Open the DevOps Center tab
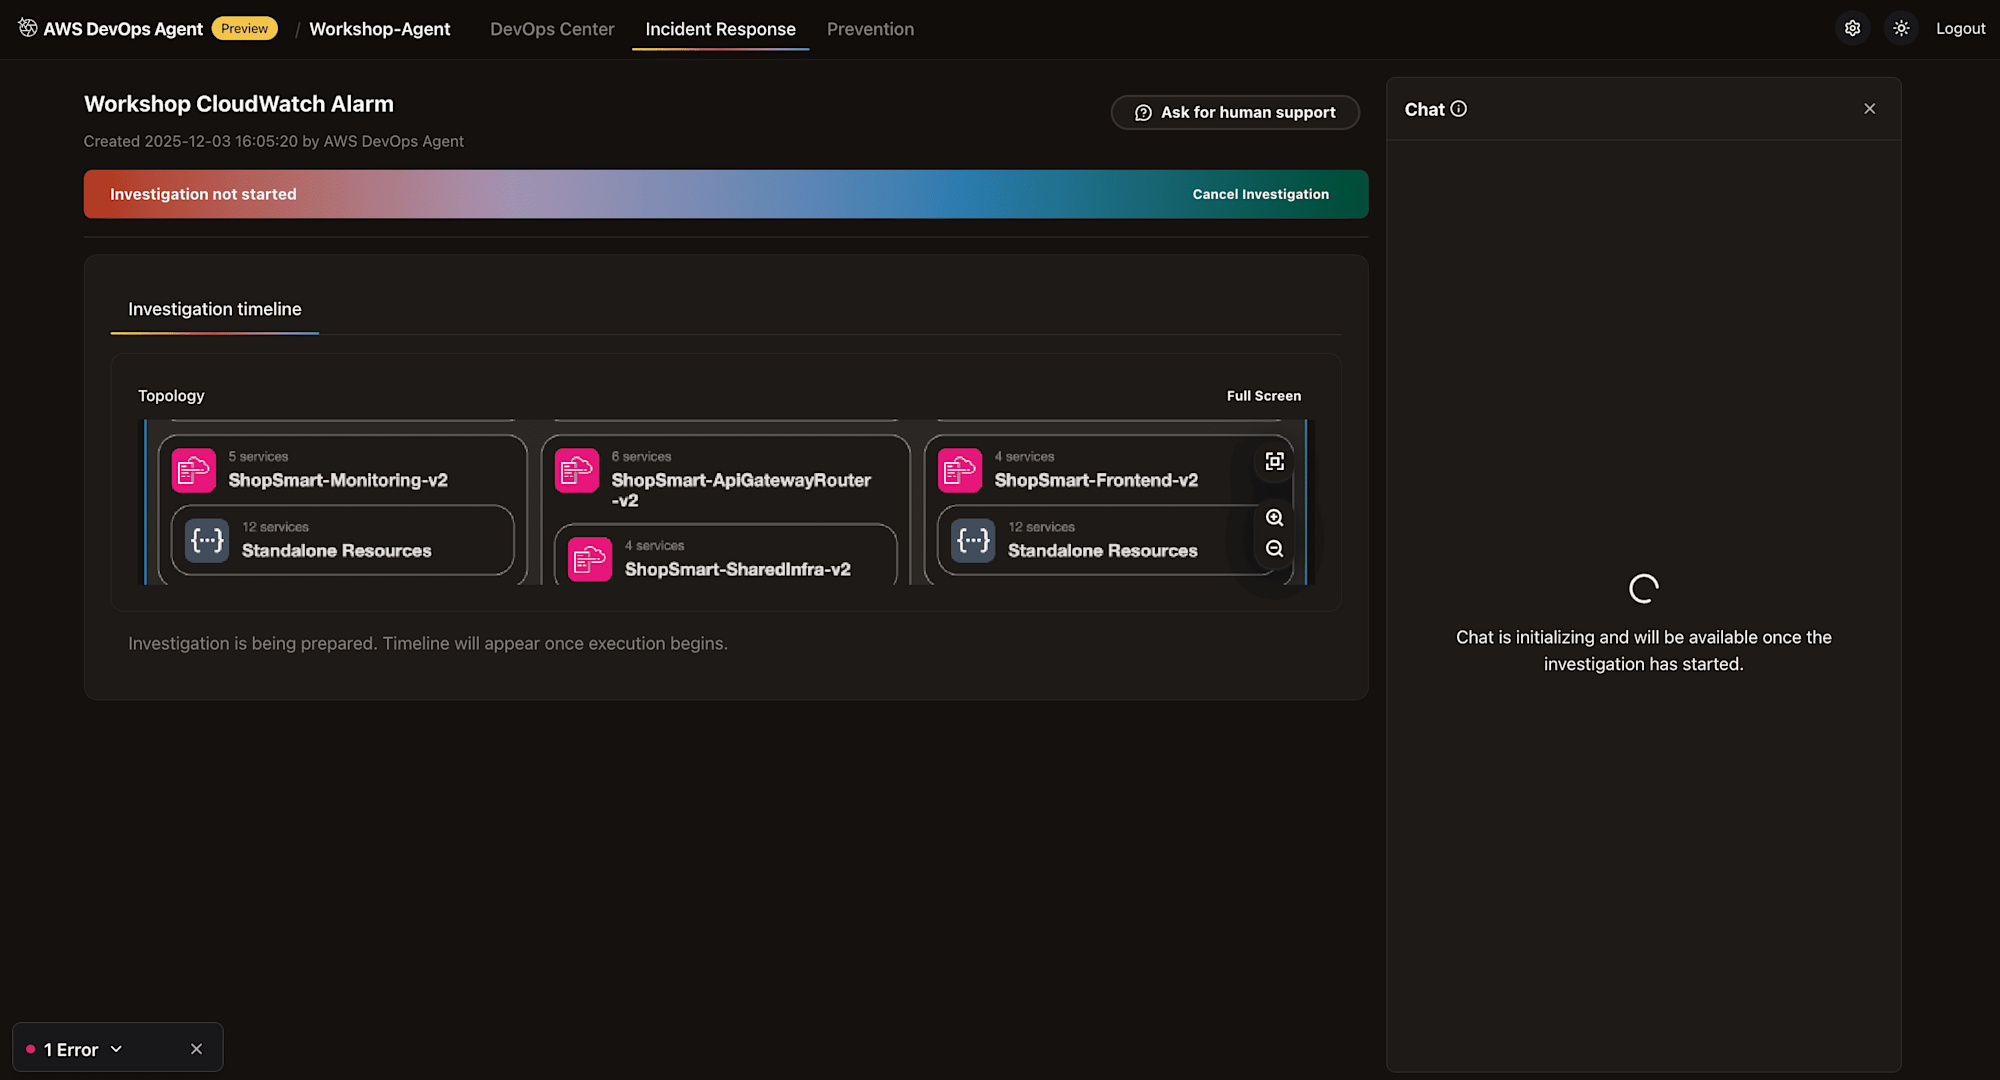 coord(552,29)
